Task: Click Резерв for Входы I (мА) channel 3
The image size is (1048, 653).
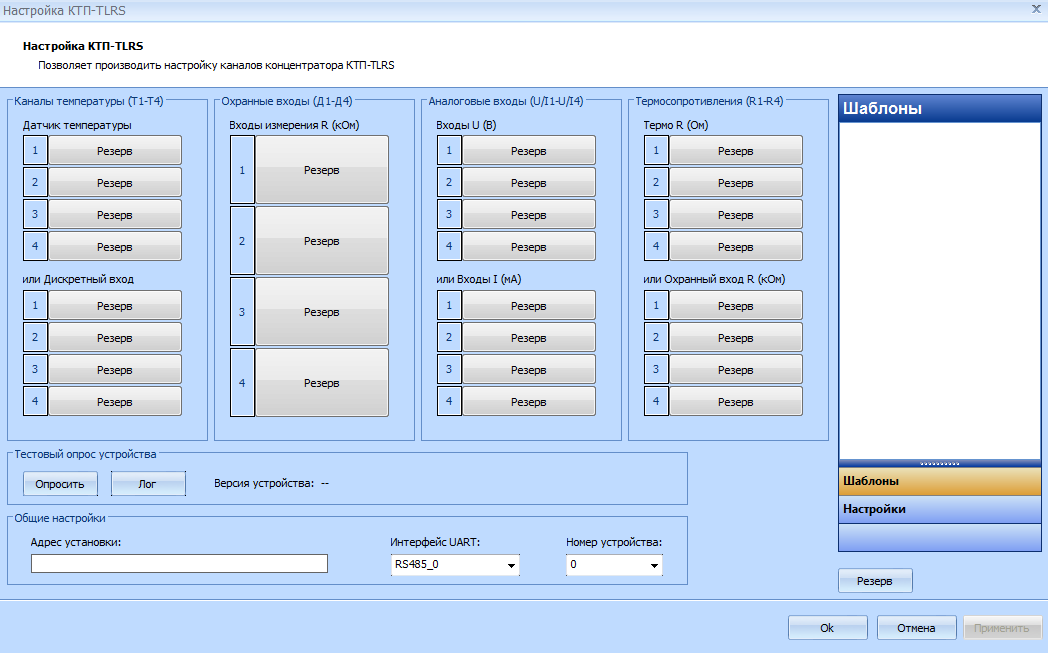Action: coord(529,370)
